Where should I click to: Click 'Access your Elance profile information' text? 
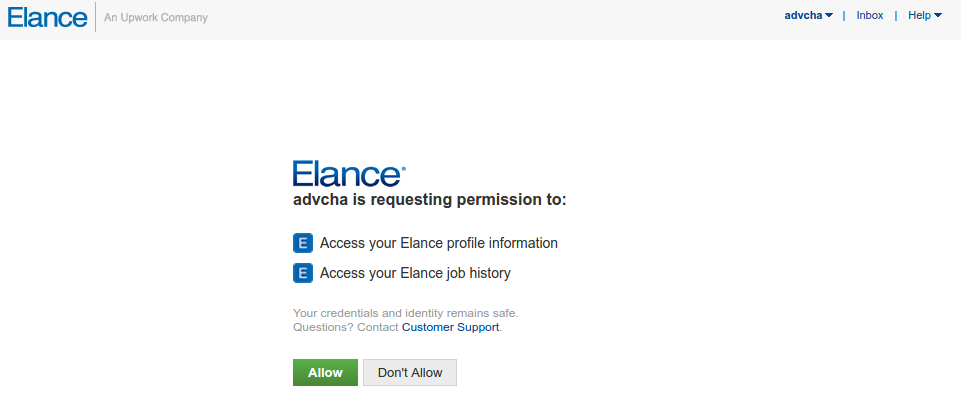coord(439,243)
